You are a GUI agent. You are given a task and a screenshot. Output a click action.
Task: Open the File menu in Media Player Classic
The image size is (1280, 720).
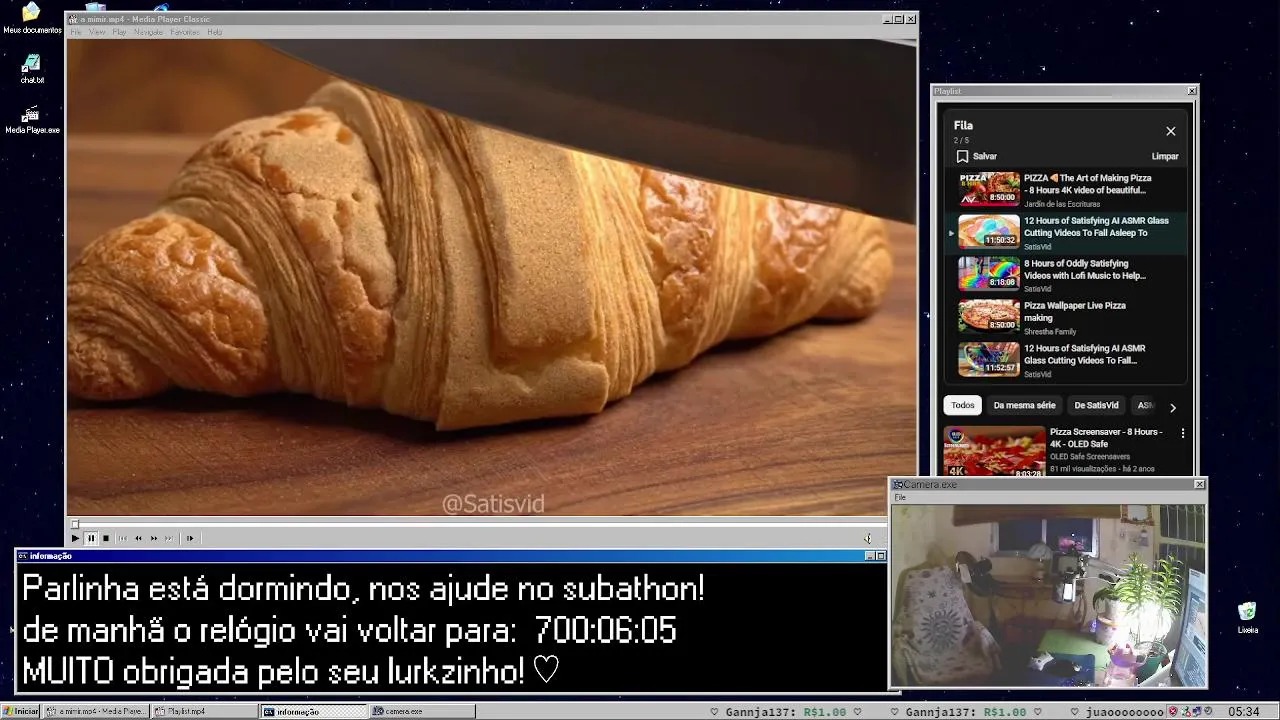click(76, 32)
